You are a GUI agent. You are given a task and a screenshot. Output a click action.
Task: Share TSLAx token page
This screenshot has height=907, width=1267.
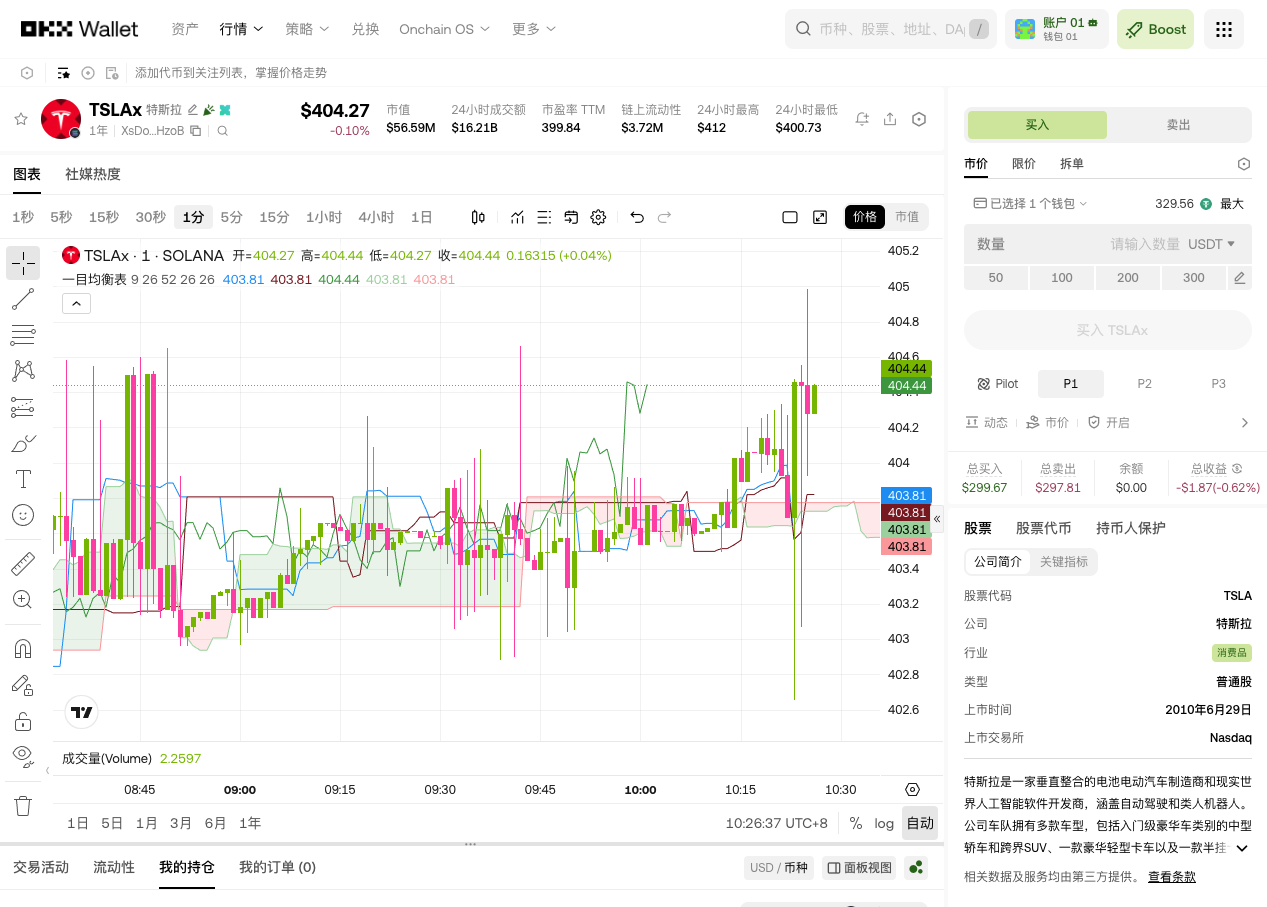click(x=890, y=119)
